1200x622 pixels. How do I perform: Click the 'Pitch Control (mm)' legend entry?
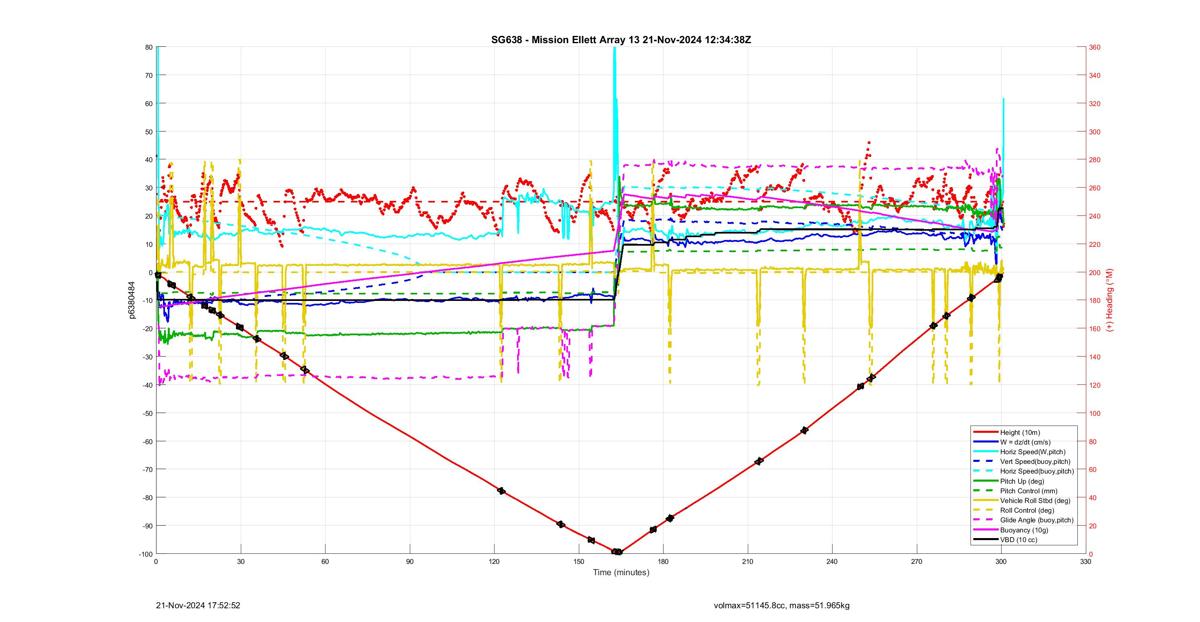point(1029,491)
